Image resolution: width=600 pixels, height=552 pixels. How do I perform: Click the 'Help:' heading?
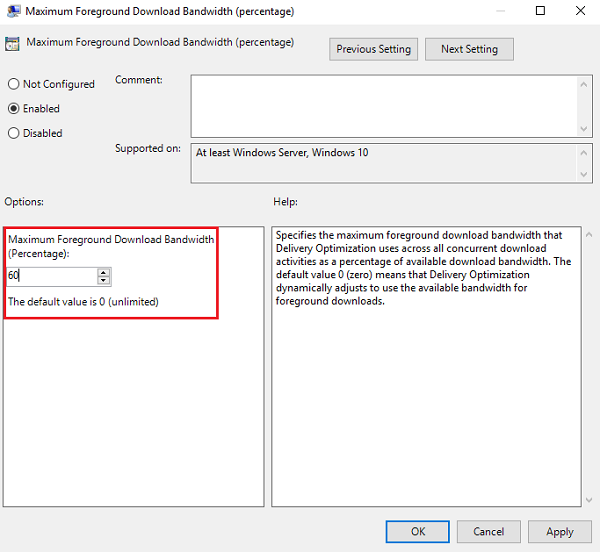tap(285, 202)
